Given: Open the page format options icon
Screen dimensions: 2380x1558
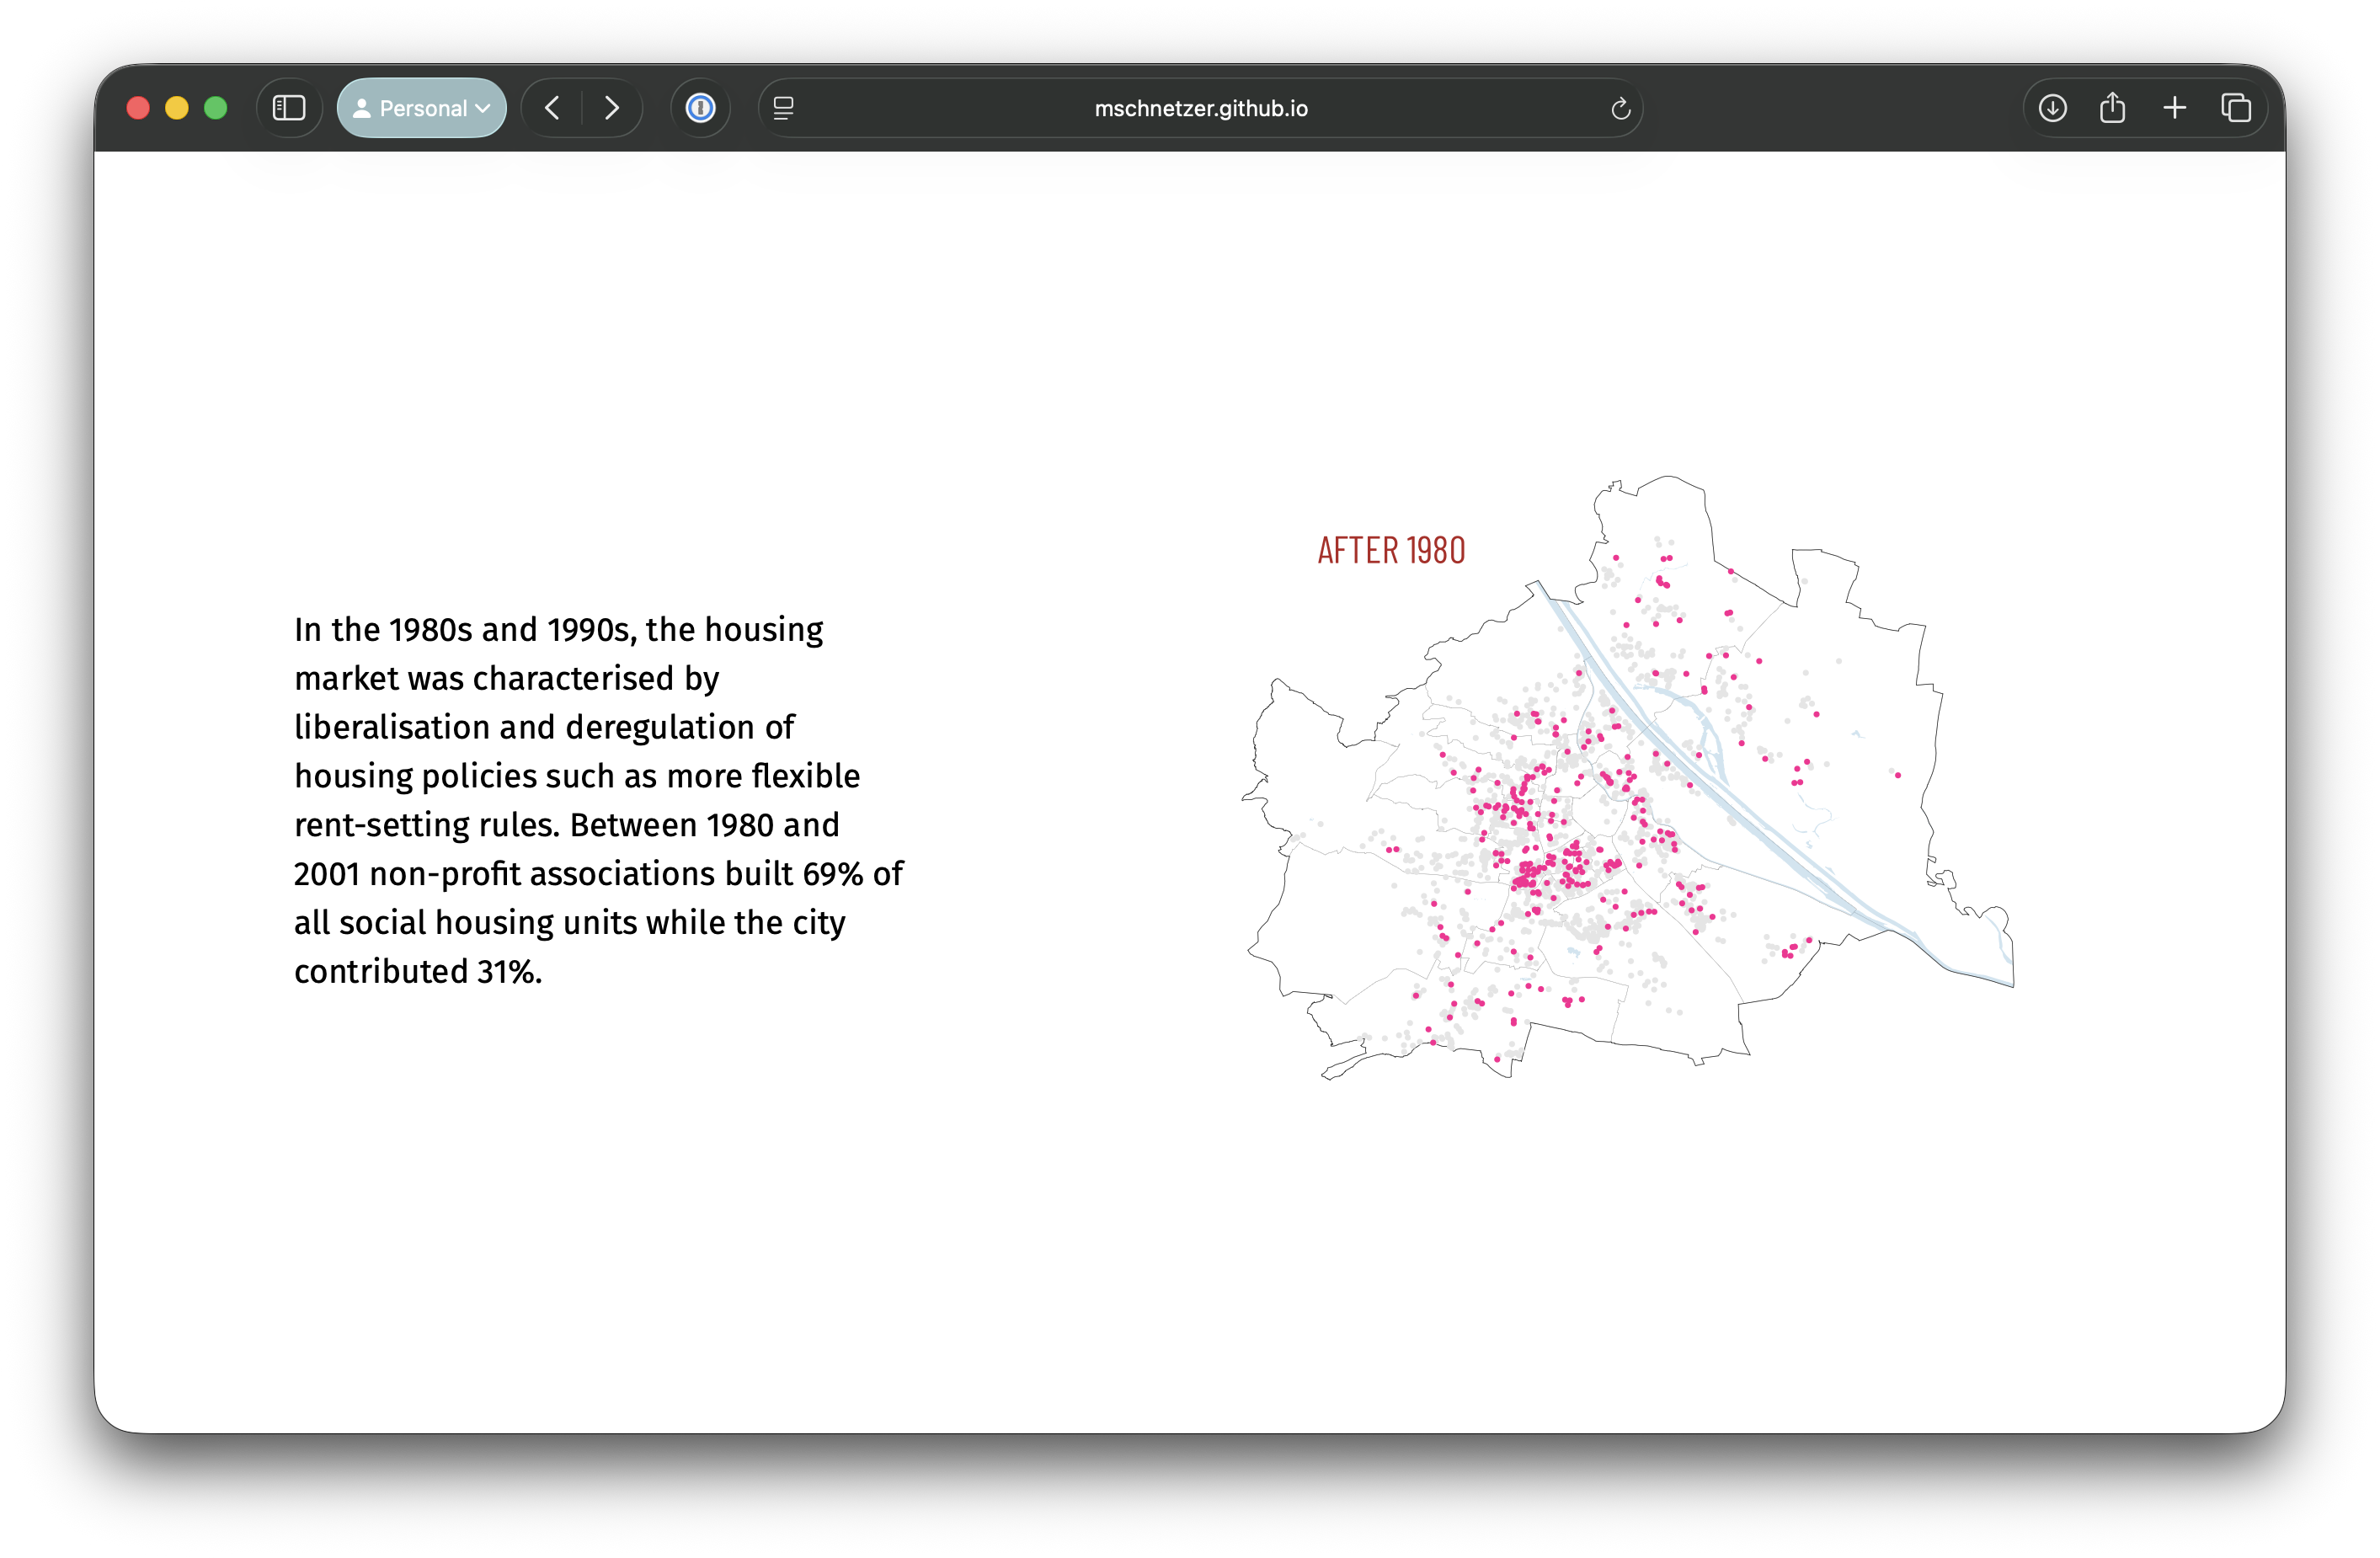Looking at the screenshot, I should 784,108.
